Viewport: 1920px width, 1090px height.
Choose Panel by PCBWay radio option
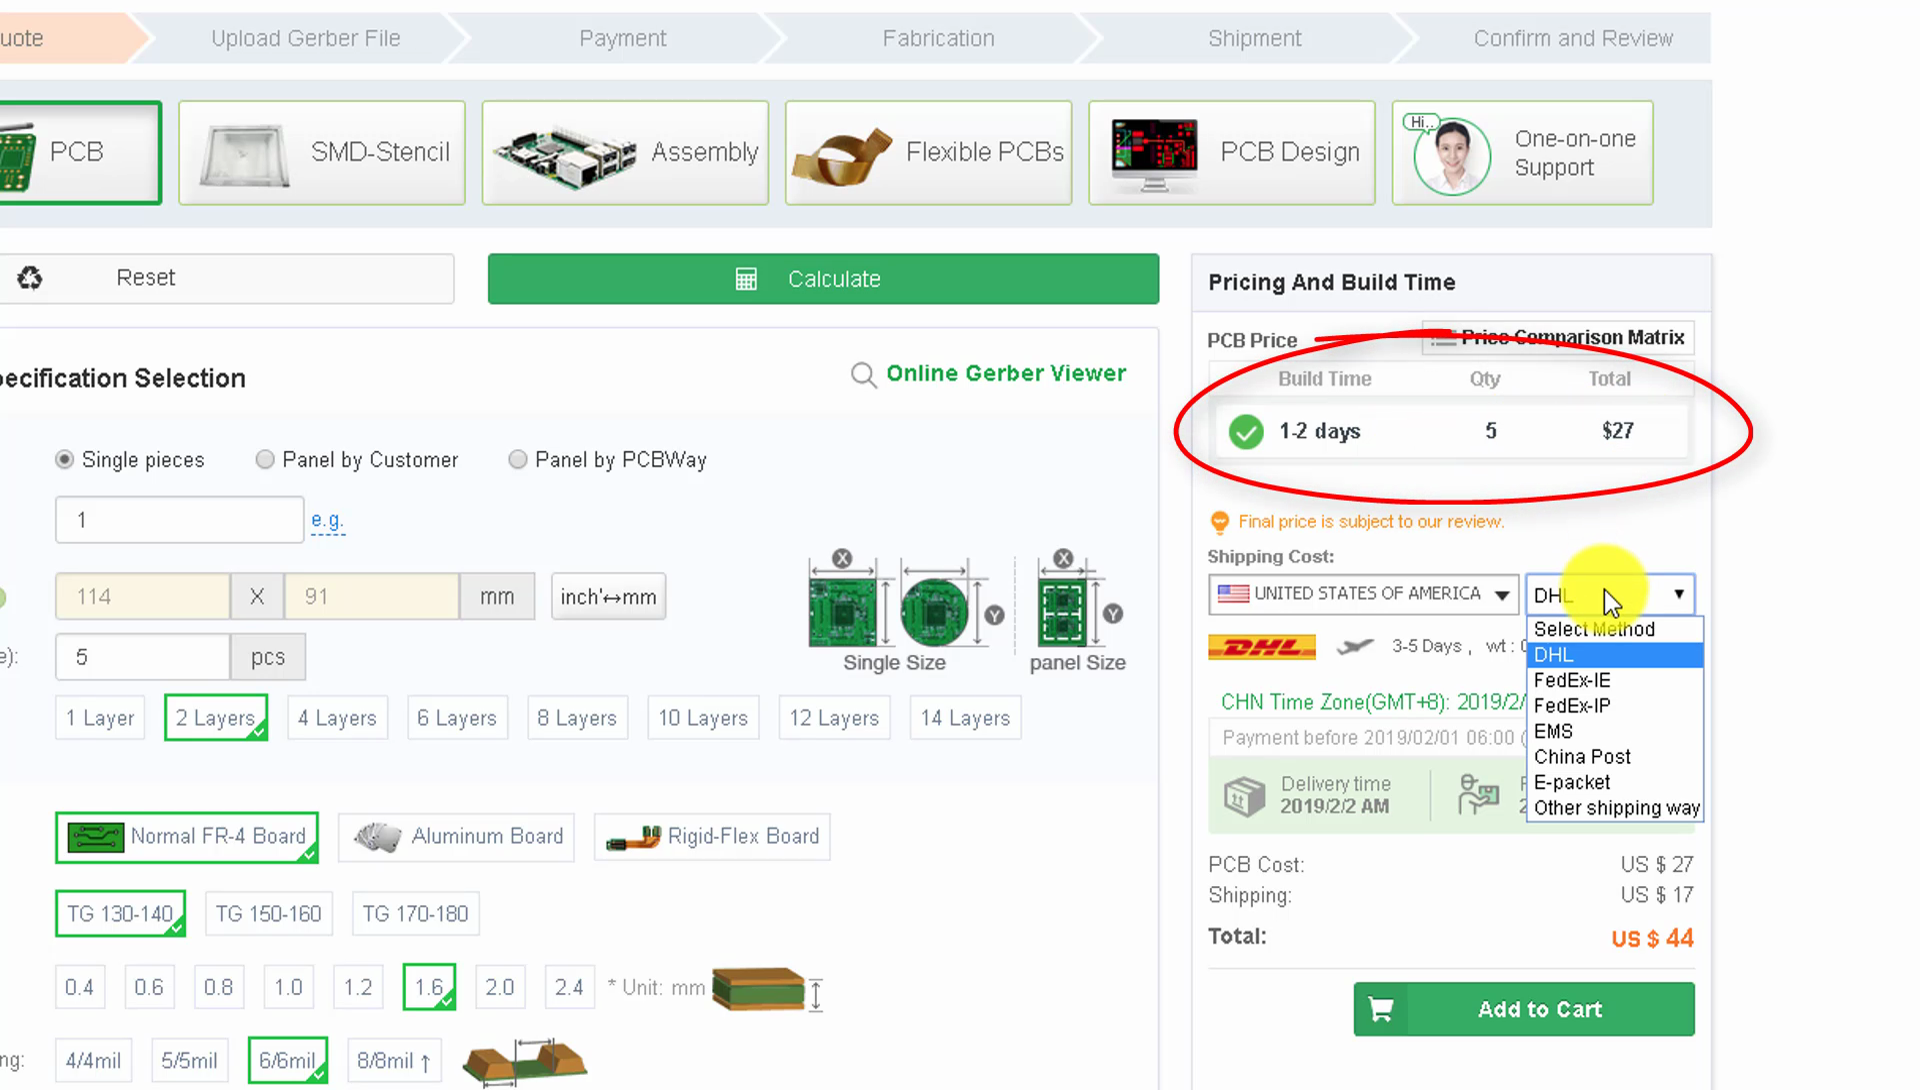pyautogui.click(x=518, y=460)
